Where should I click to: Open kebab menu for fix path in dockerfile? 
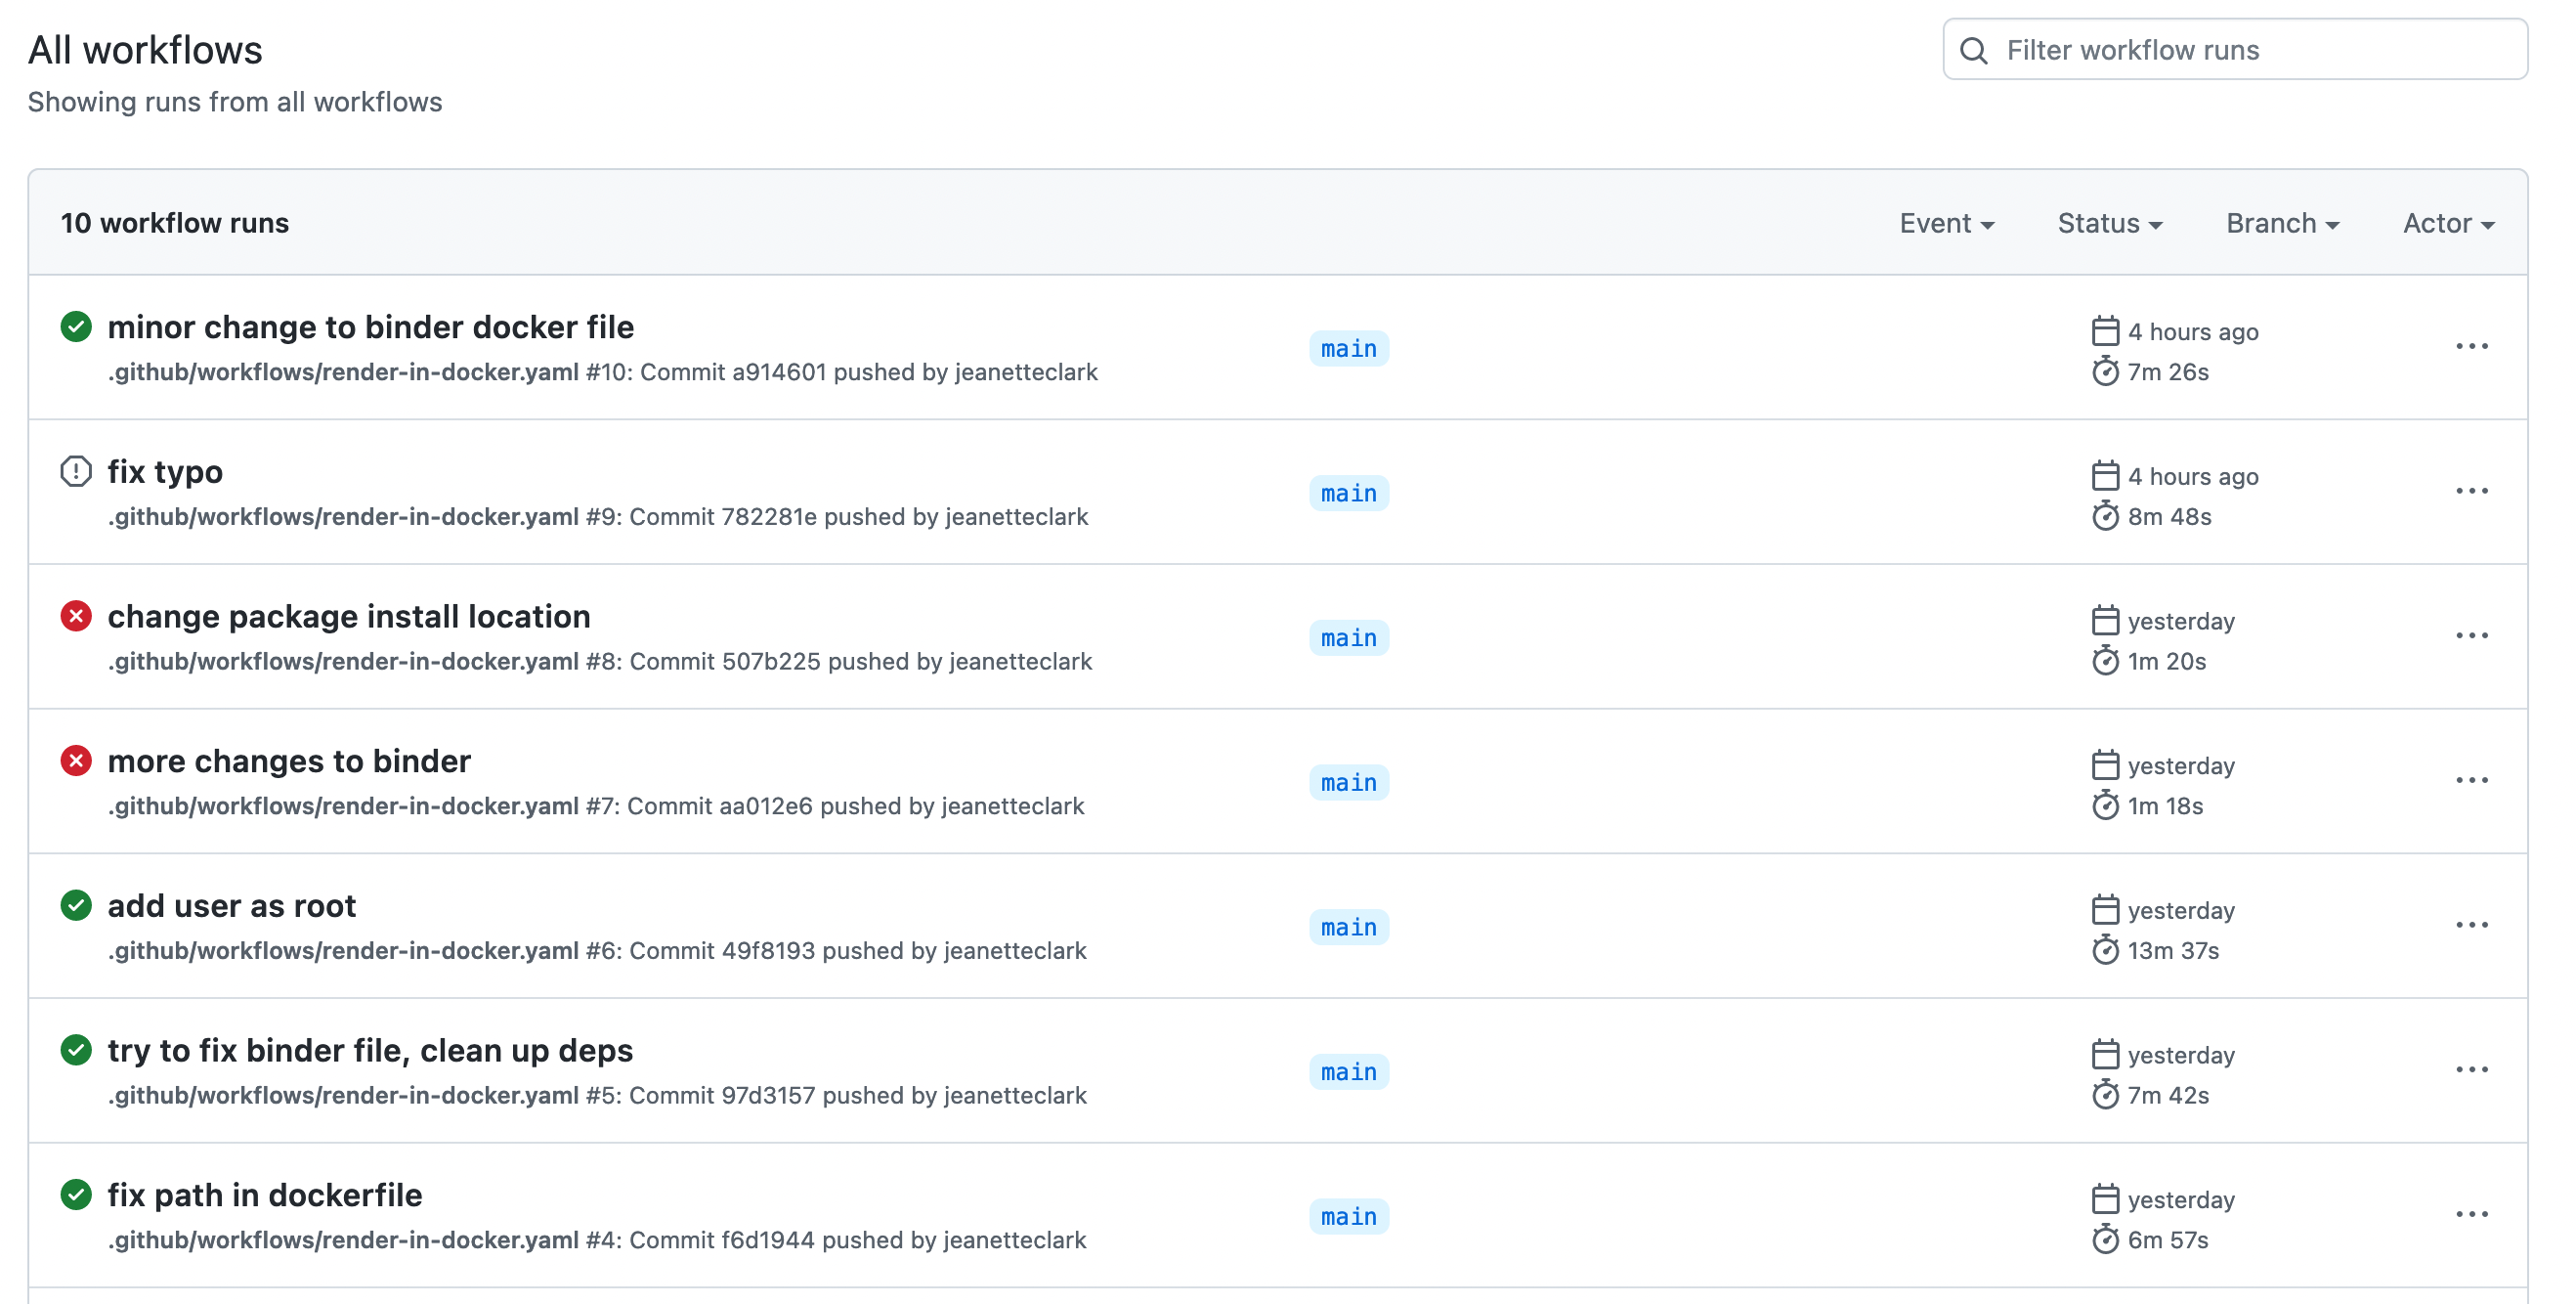point(2471,1215)
